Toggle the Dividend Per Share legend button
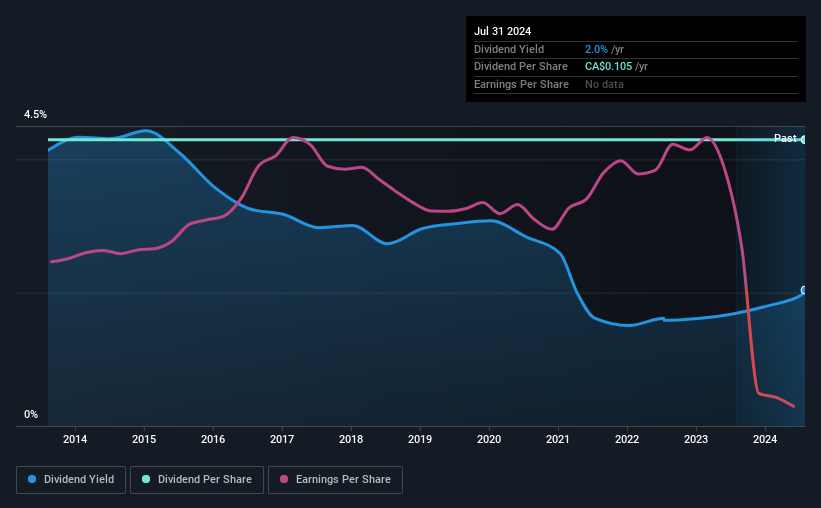 click(197, 480)
